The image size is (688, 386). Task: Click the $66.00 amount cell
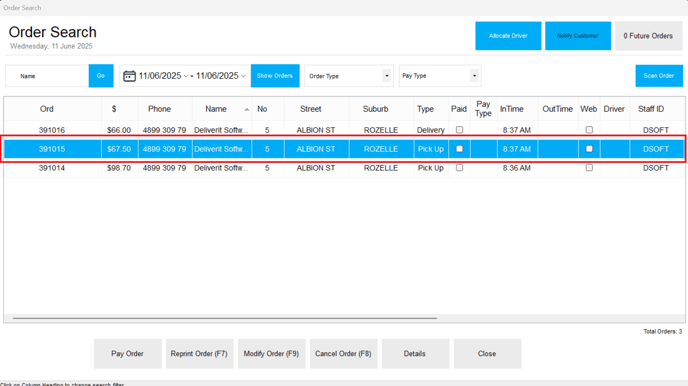click(119, 130)
